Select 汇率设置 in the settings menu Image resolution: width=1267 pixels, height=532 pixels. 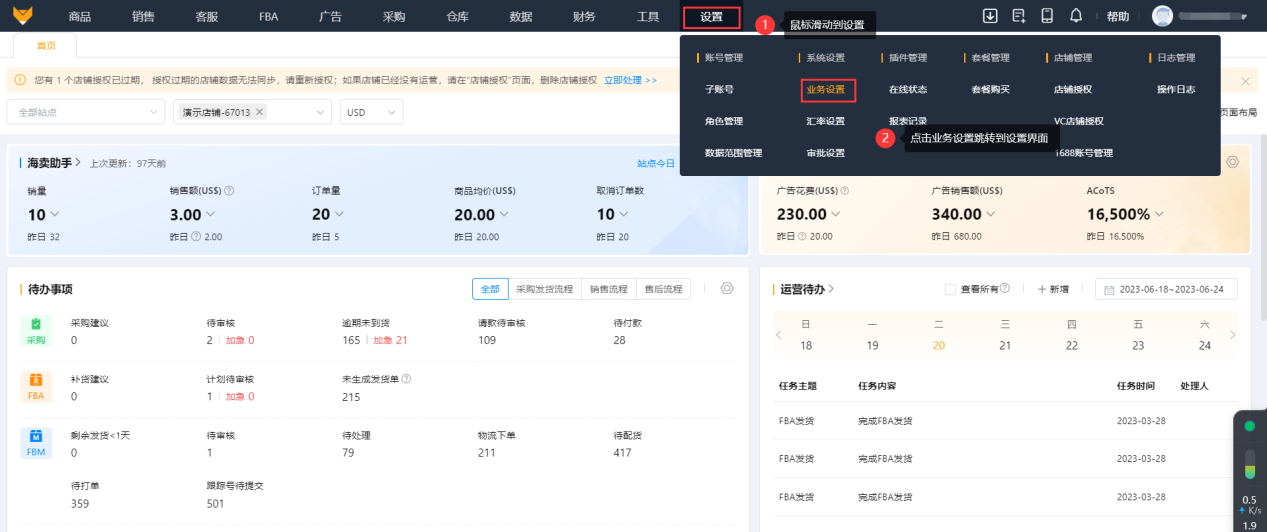pyautogui.click(x=826, y=121)
